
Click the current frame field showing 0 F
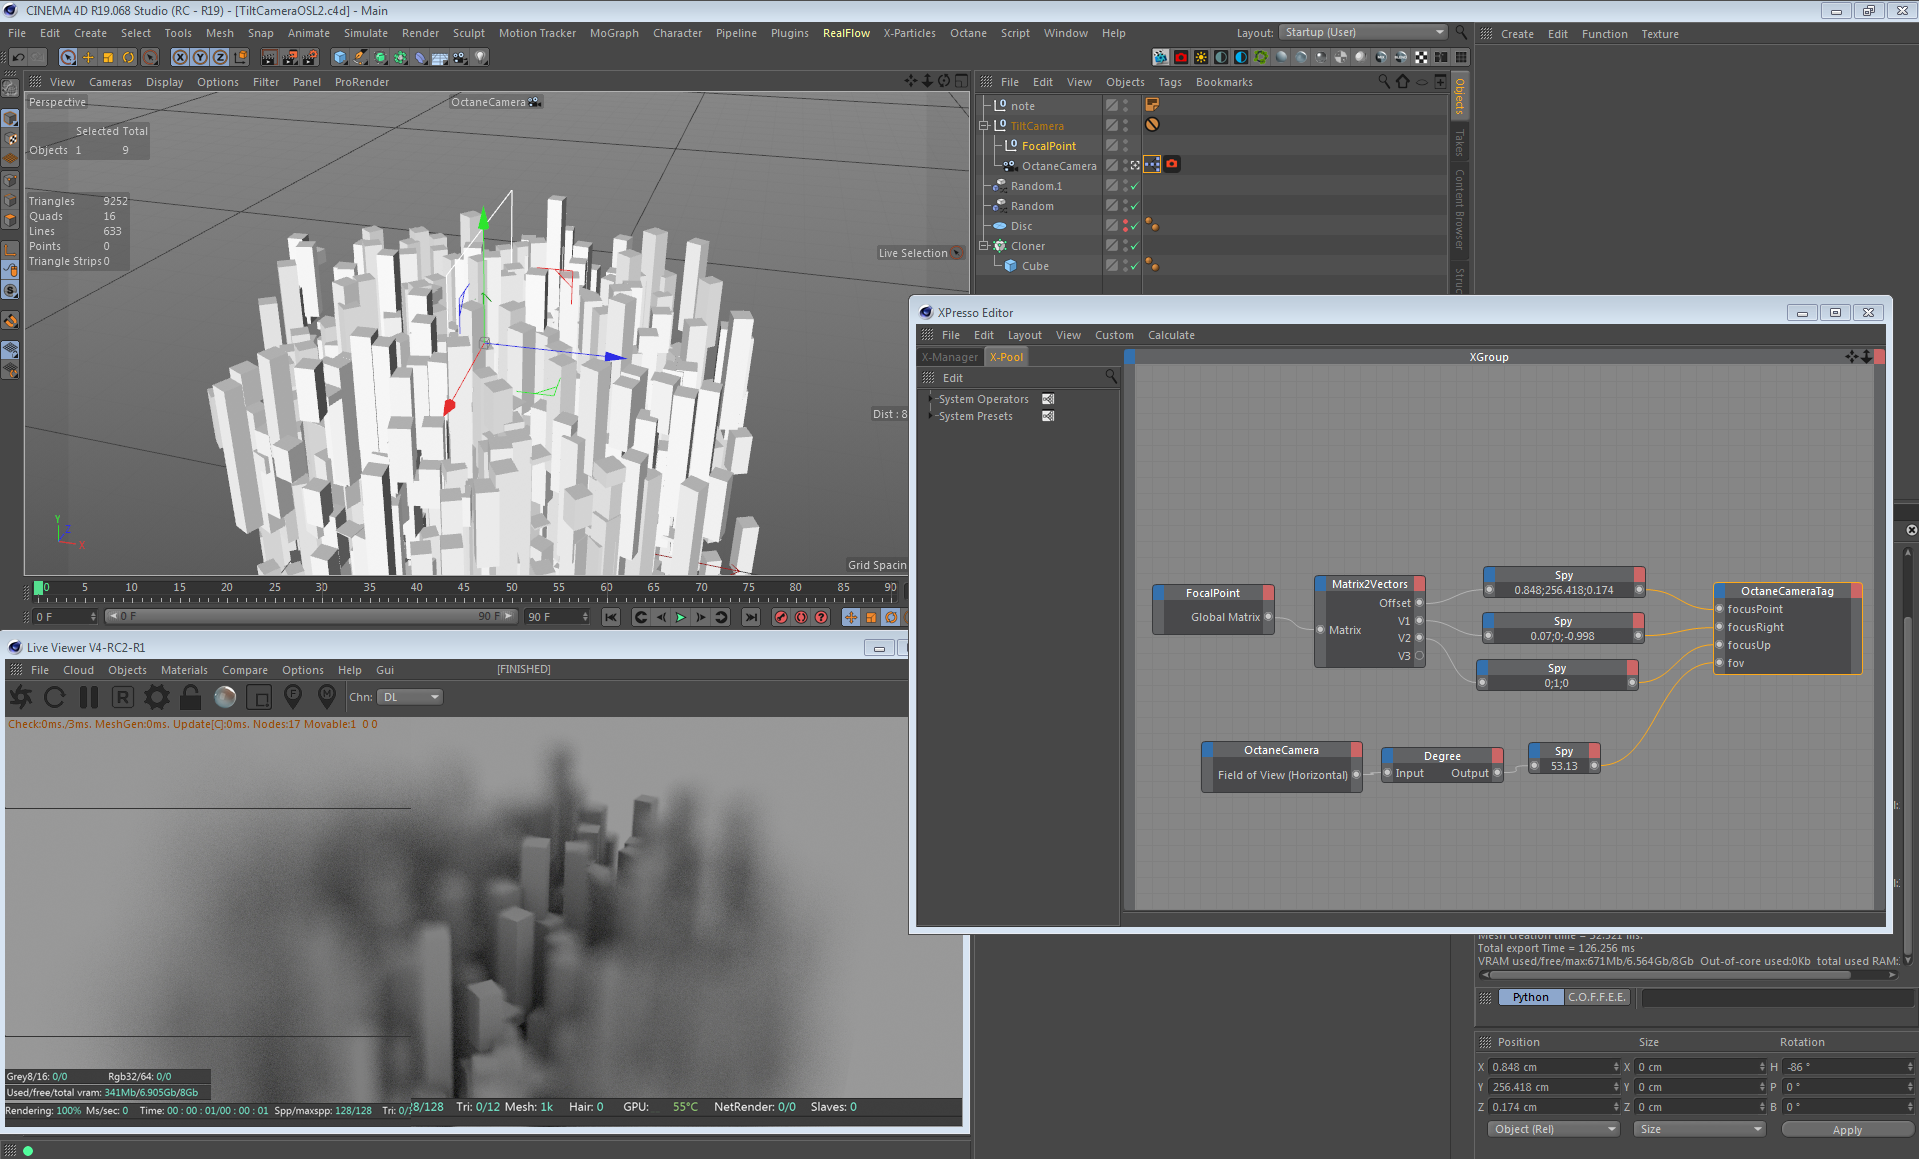(65, 617)
